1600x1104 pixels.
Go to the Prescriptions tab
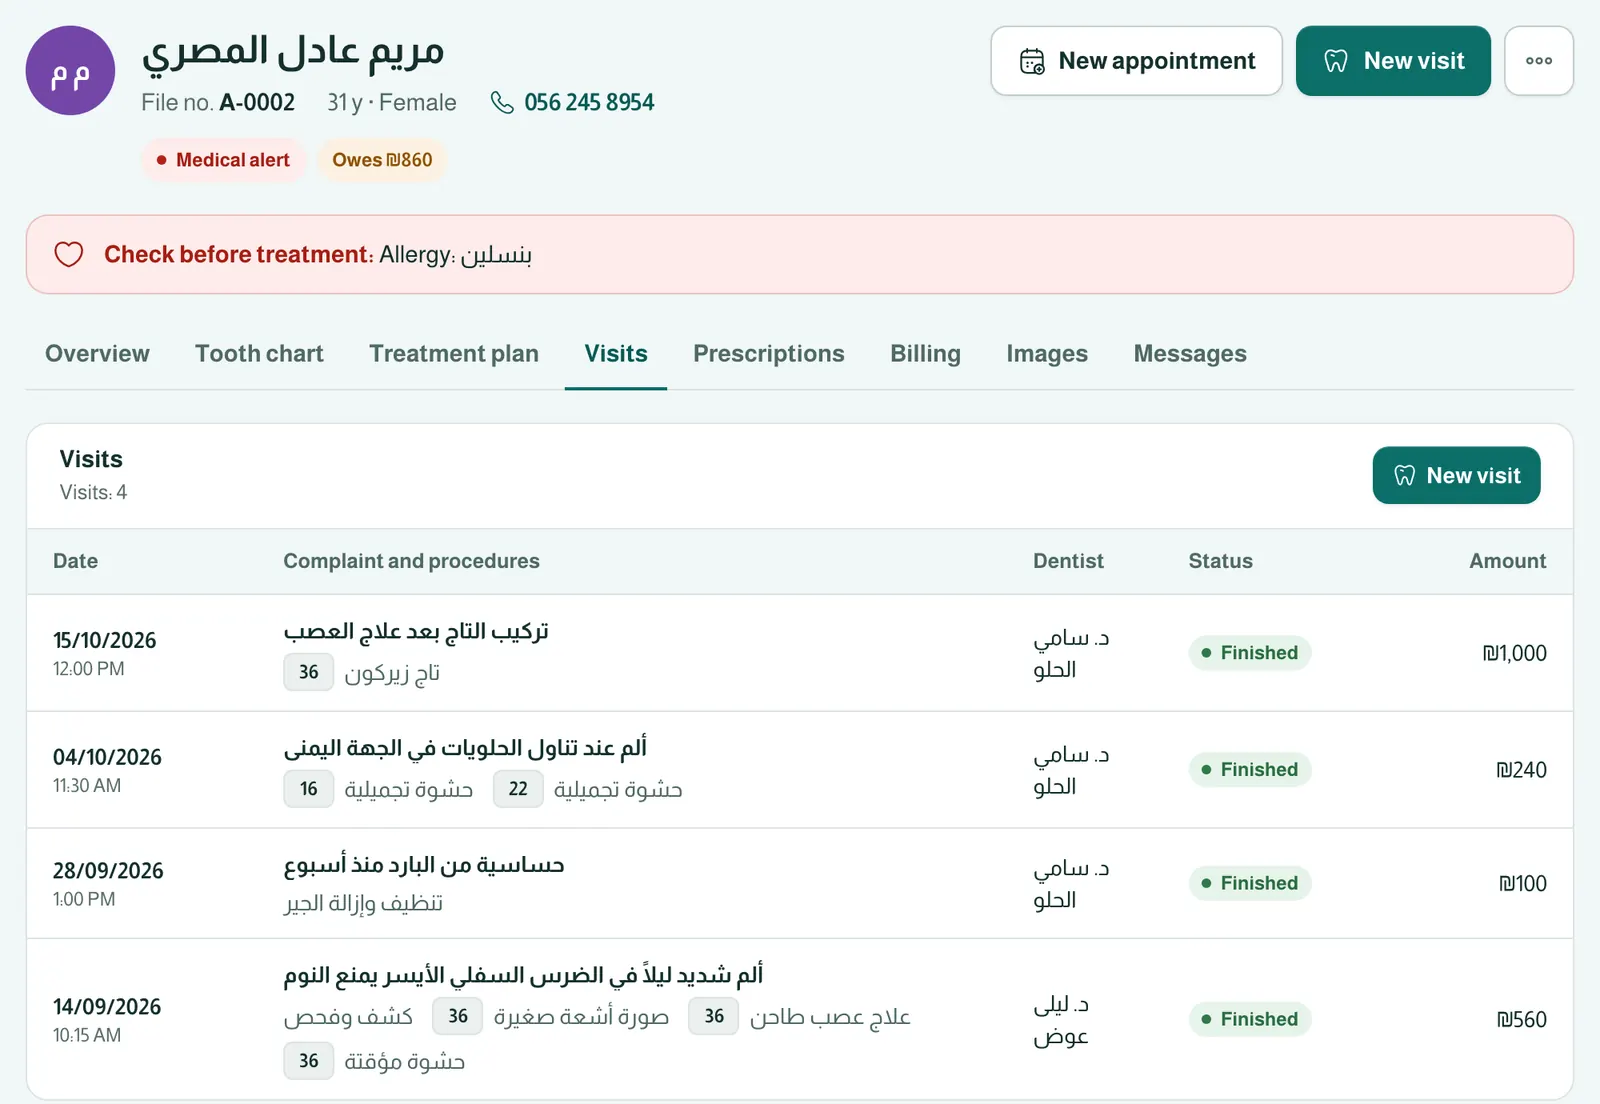click(768, 354)
